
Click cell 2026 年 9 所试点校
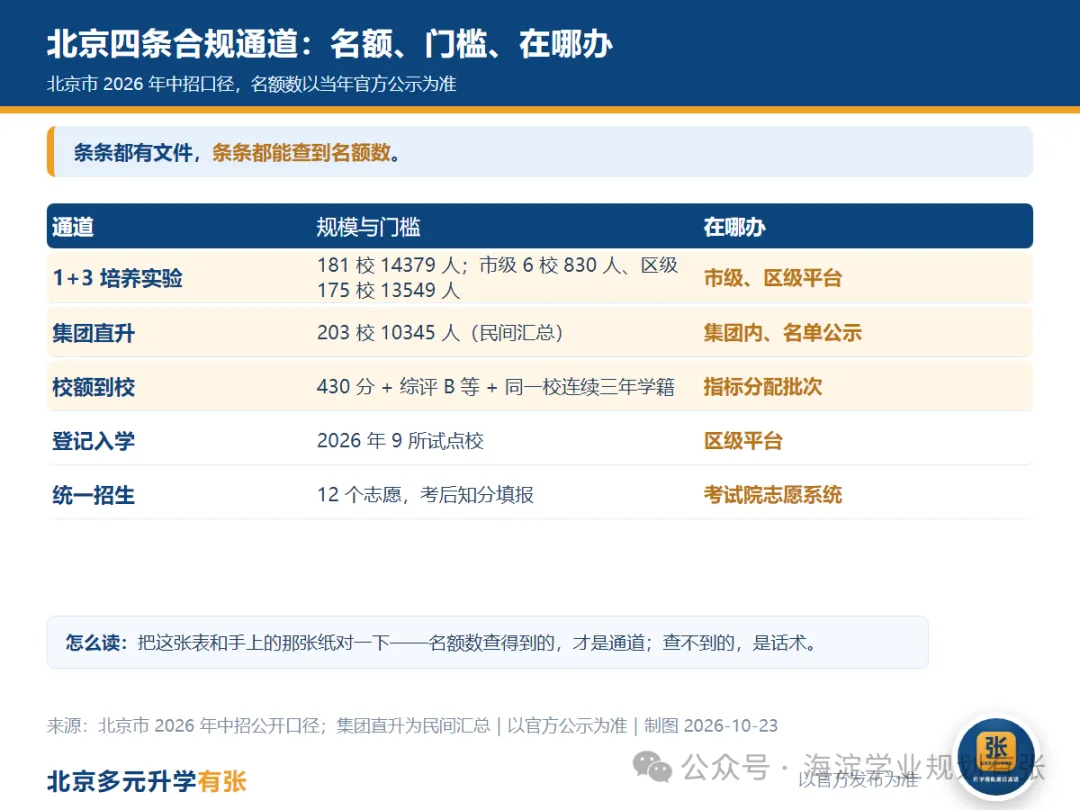(400, 441)
